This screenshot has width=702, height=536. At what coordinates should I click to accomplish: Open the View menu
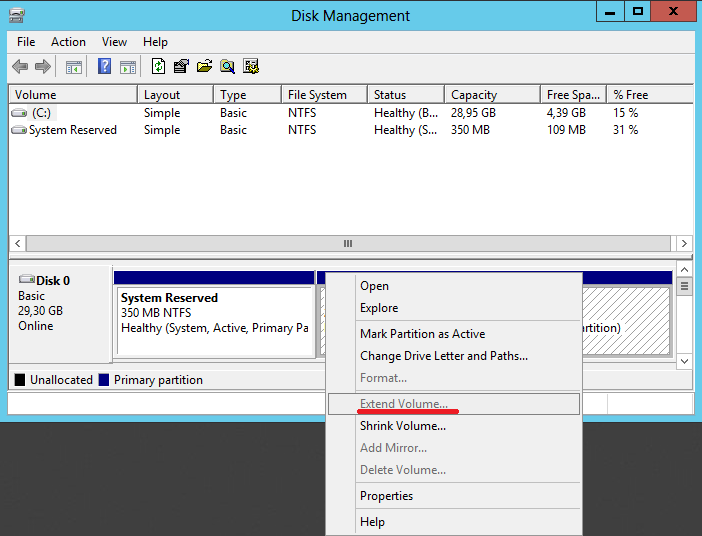(x=114, y=42)
